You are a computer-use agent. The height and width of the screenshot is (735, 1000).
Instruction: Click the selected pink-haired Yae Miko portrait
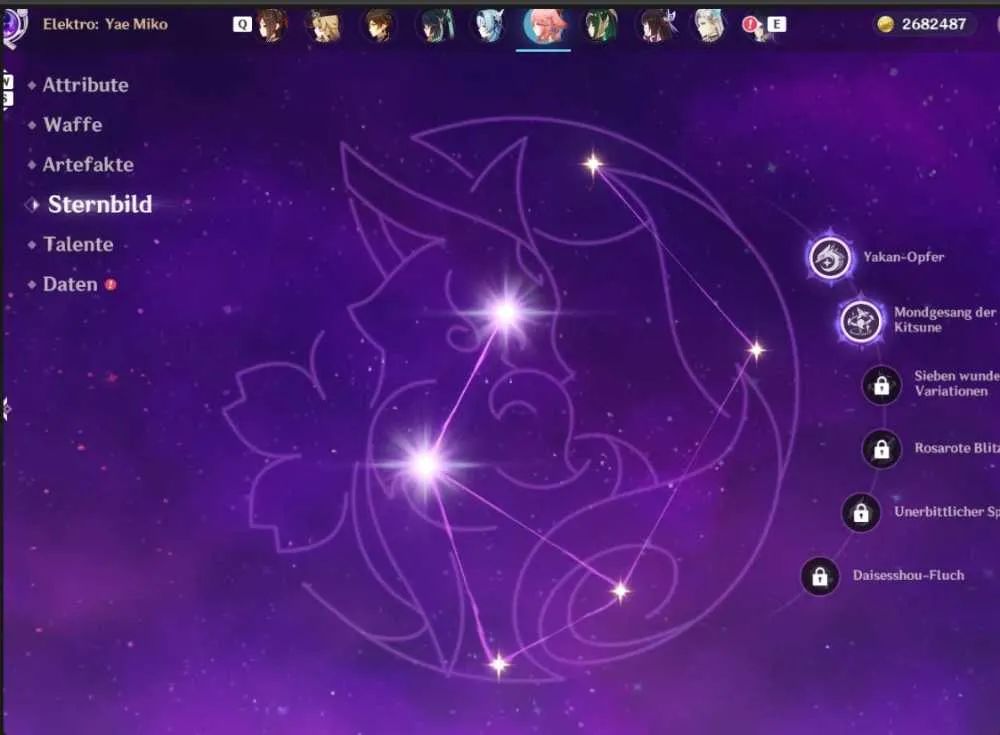[543, 26]
